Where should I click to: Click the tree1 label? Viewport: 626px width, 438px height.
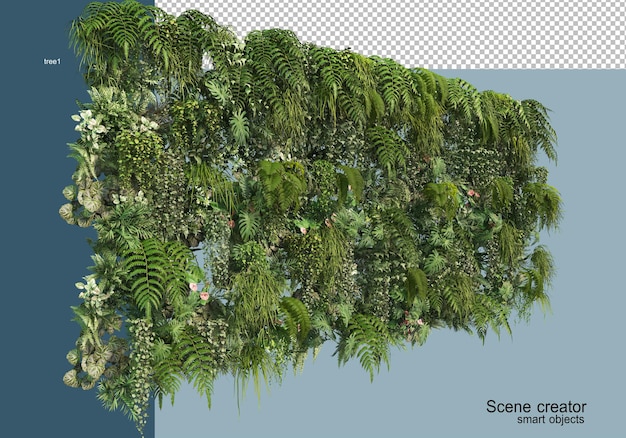(x=52, y=61)
